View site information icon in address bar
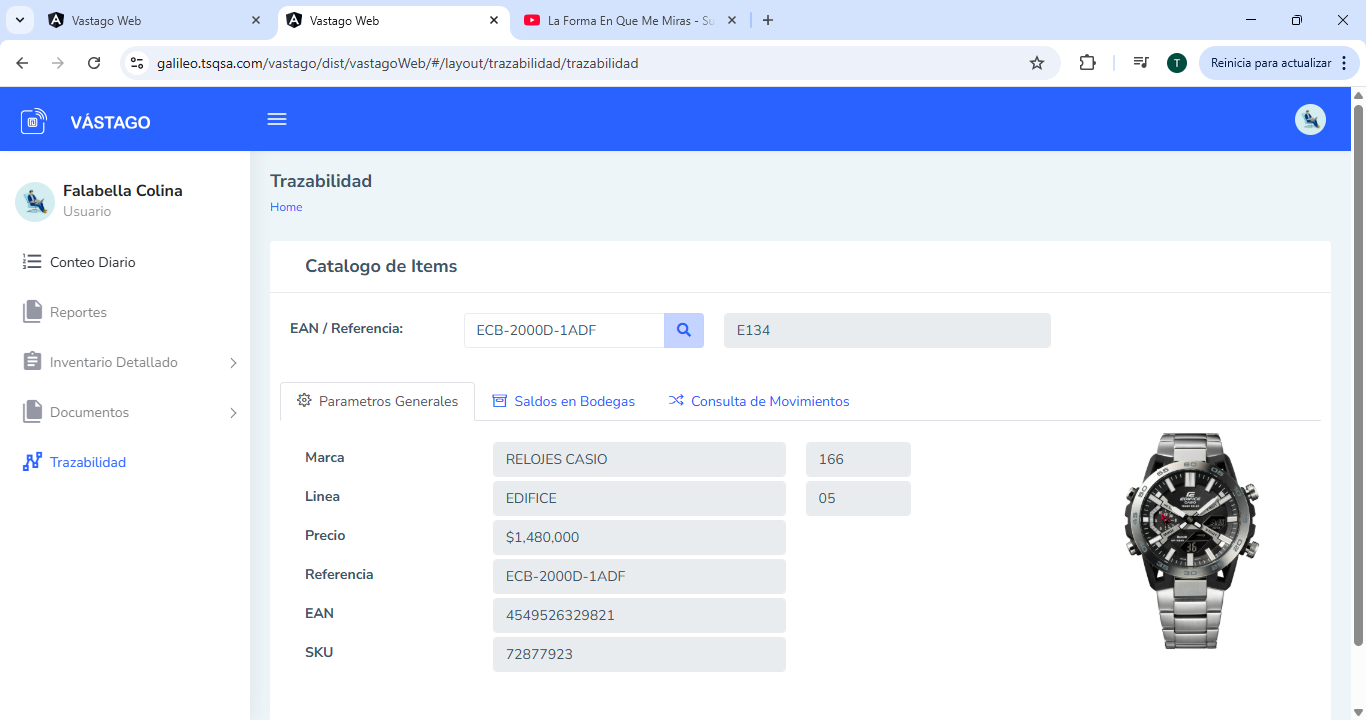Viewport: 1366px width, 720px height. 138,63
